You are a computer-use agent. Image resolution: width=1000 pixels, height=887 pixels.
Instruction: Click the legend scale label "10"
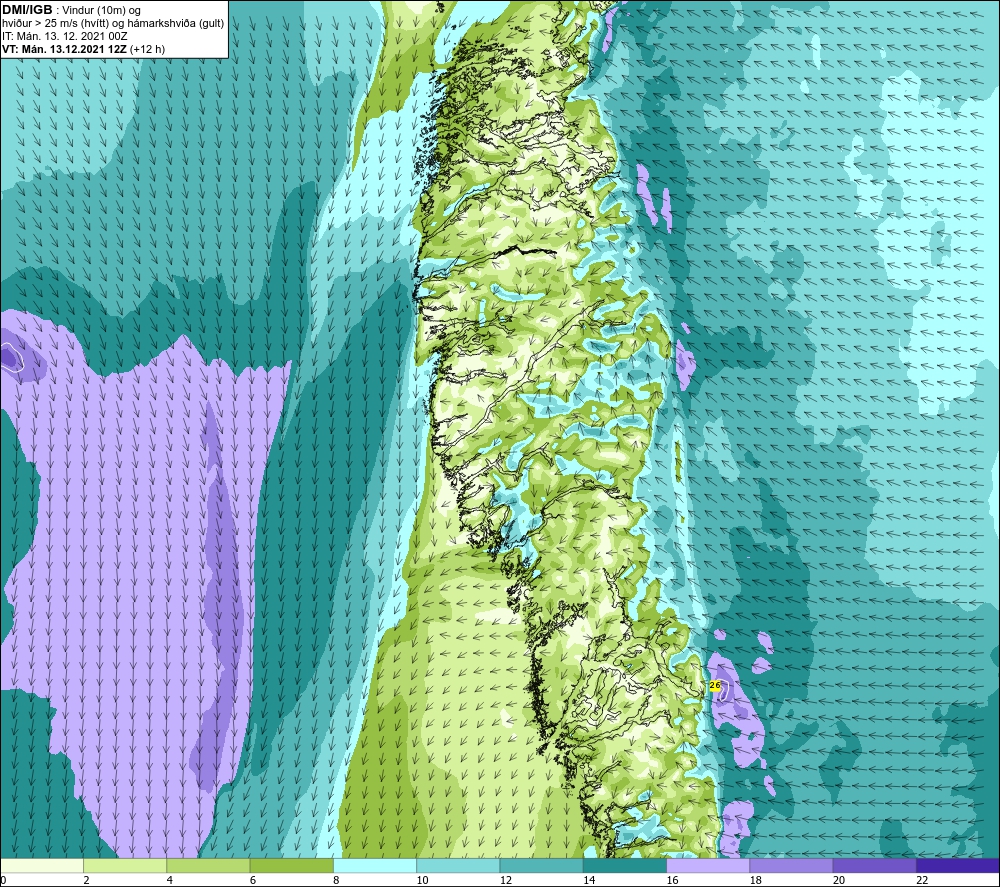click(422, 880)
